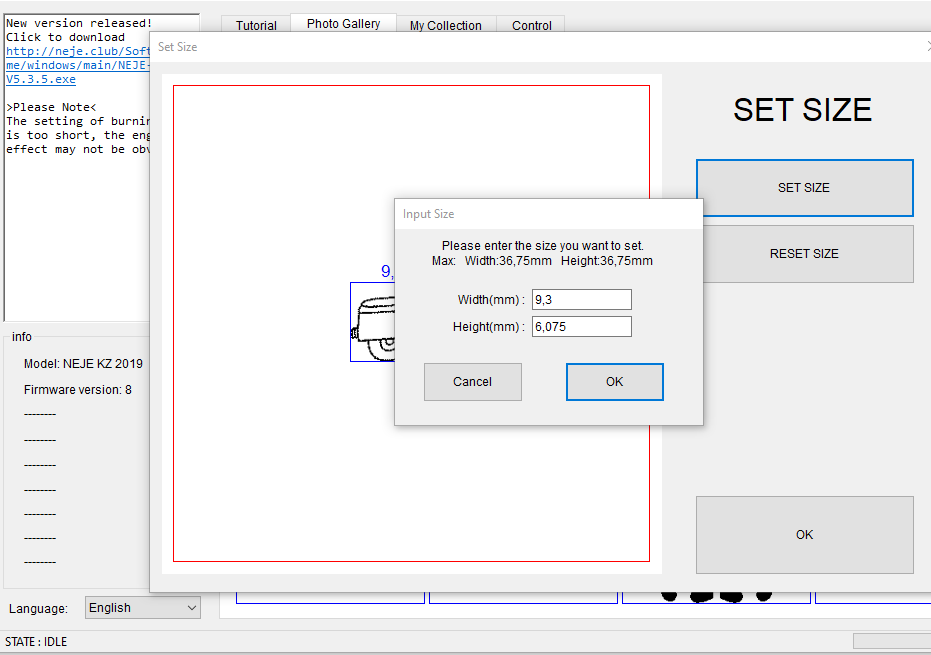Open the Tutorial tab
Image resolution: width=931 pixels, height=655 pixels.
point(256,25)
